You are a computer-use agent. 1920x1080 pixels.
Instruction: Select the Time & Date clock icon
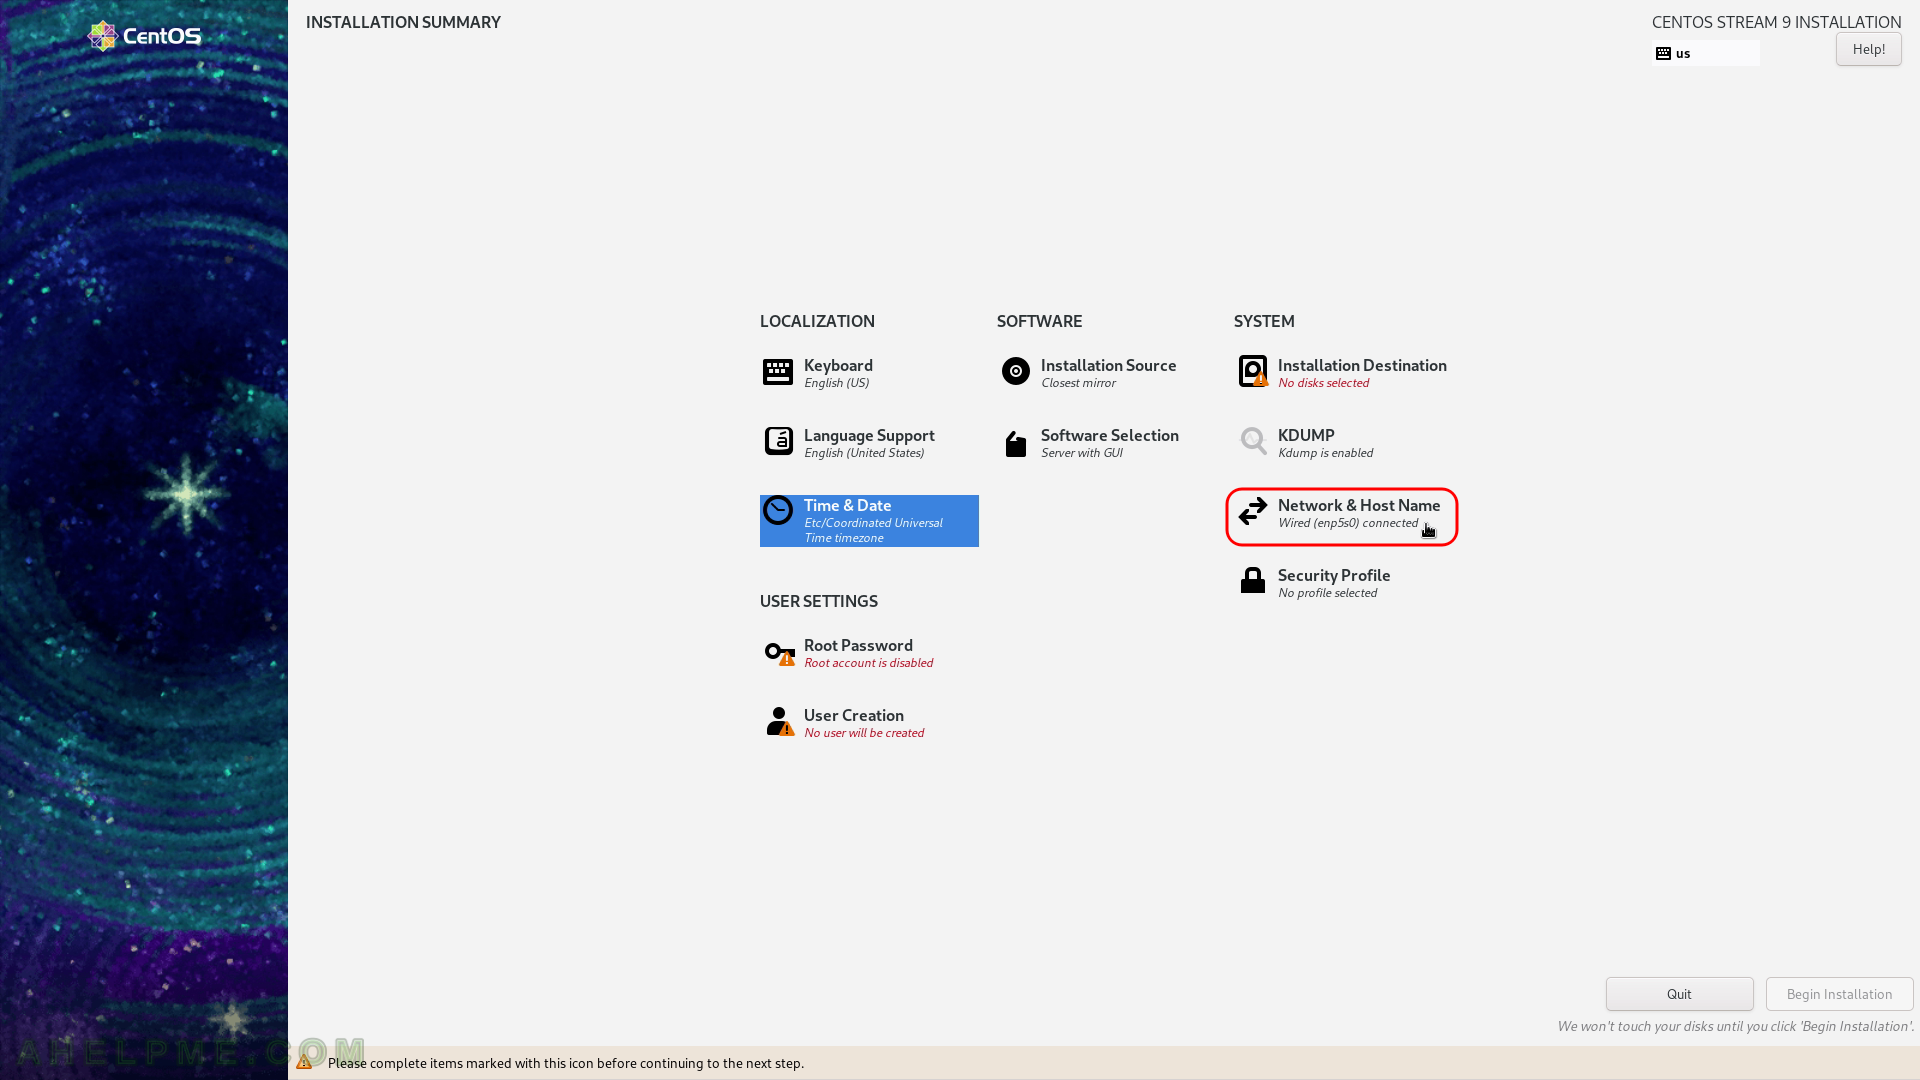tap(778, 510)
